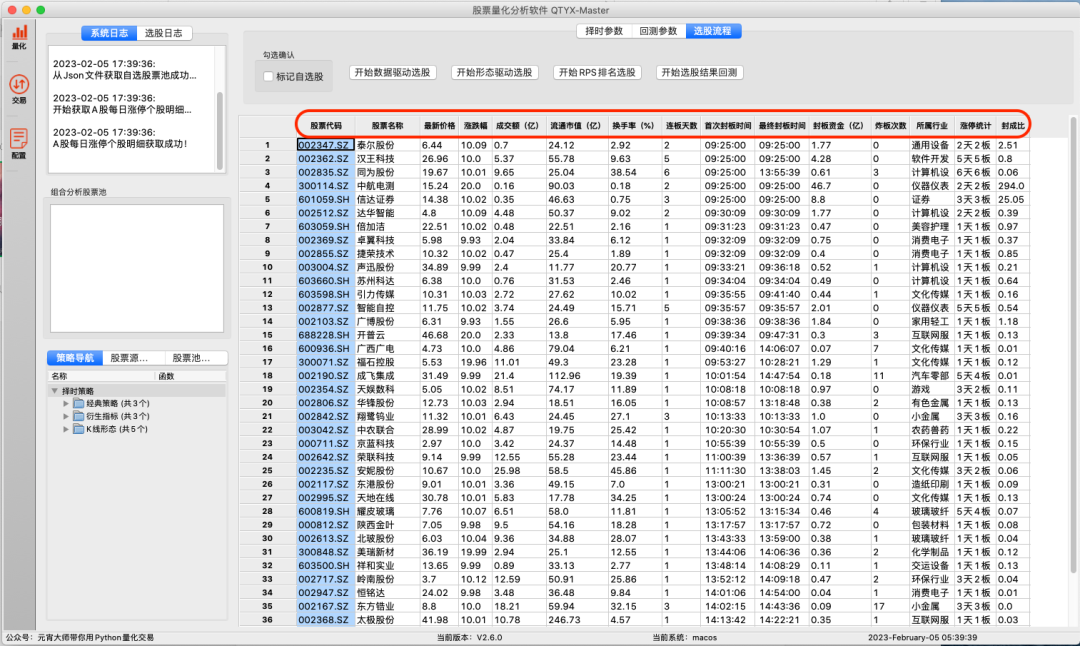Collapse the 择时策略 tree node
1080x646 pixels.
pos(54,390)
